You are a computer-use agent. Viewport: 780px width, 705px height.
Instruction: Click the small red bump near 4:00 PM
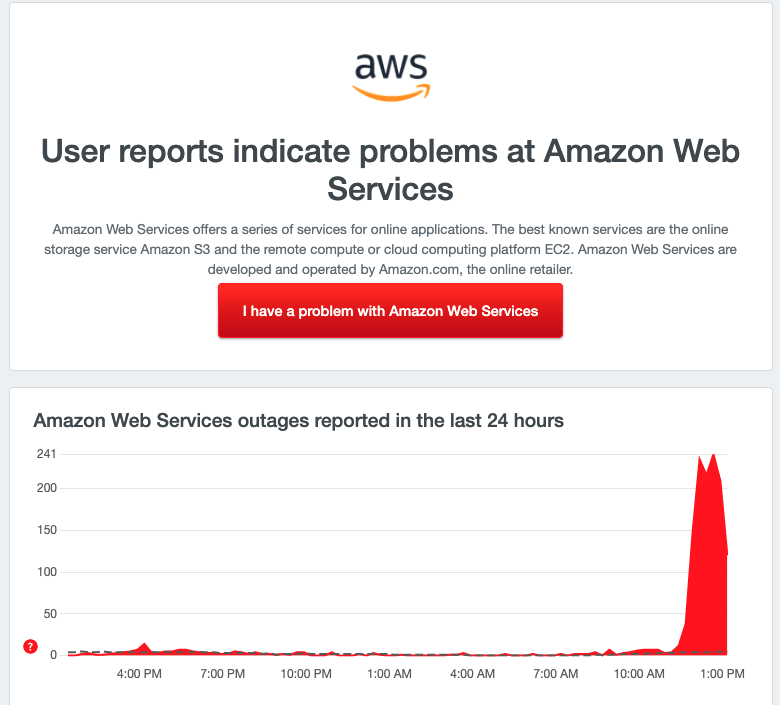(144, 648)
